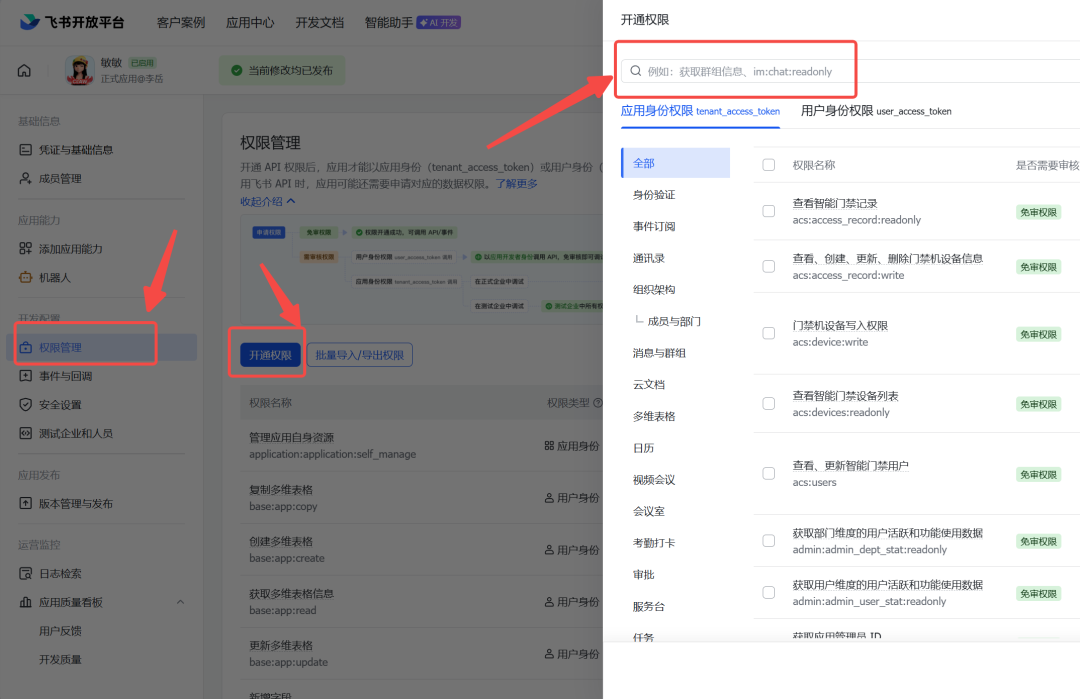
Task: Check 获取用户维度的用户活跃 permission
Action: tap(769, 593)
